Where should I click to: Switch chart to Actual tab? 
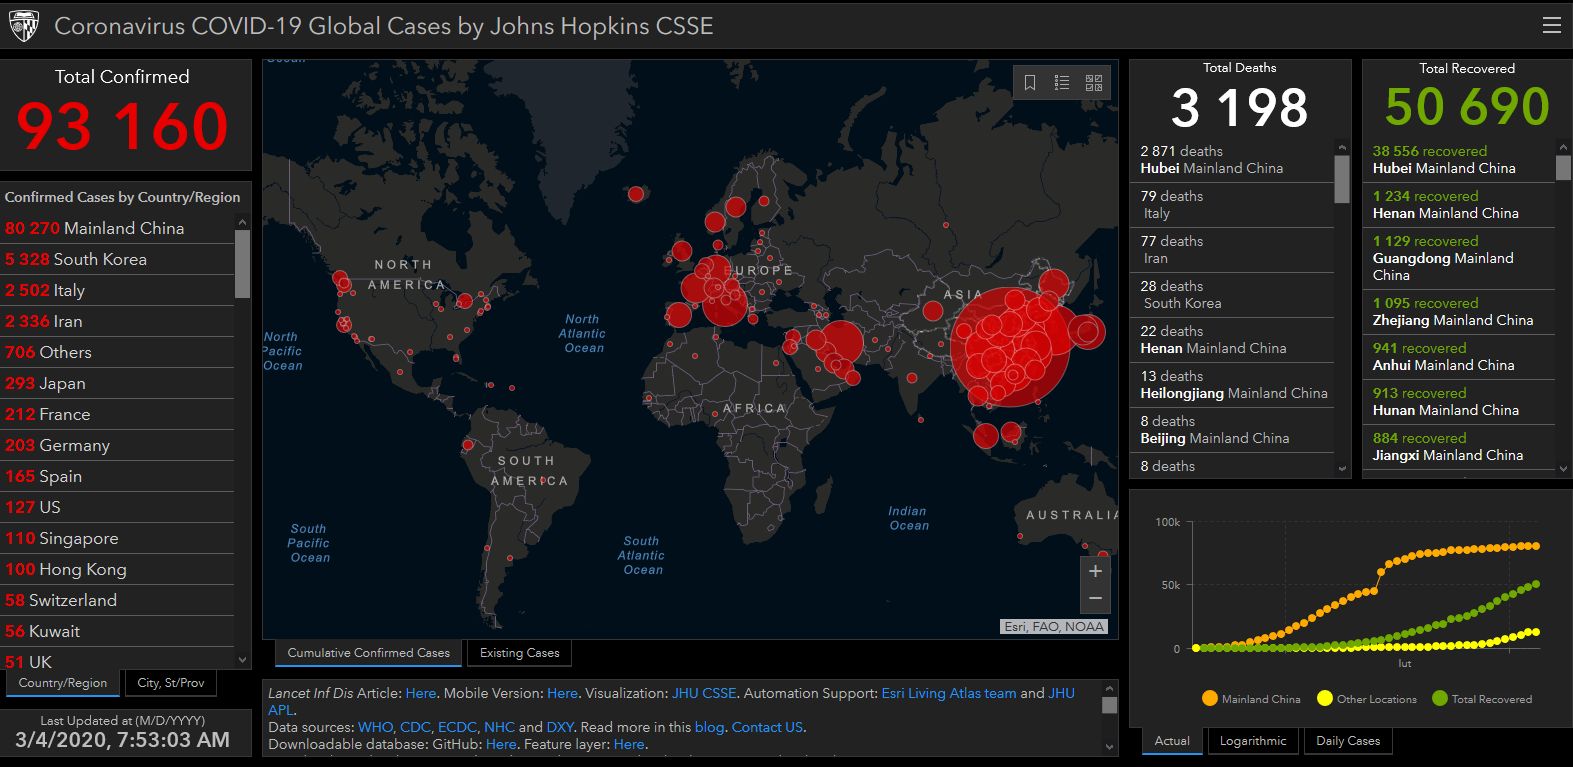coord(1172,741)
